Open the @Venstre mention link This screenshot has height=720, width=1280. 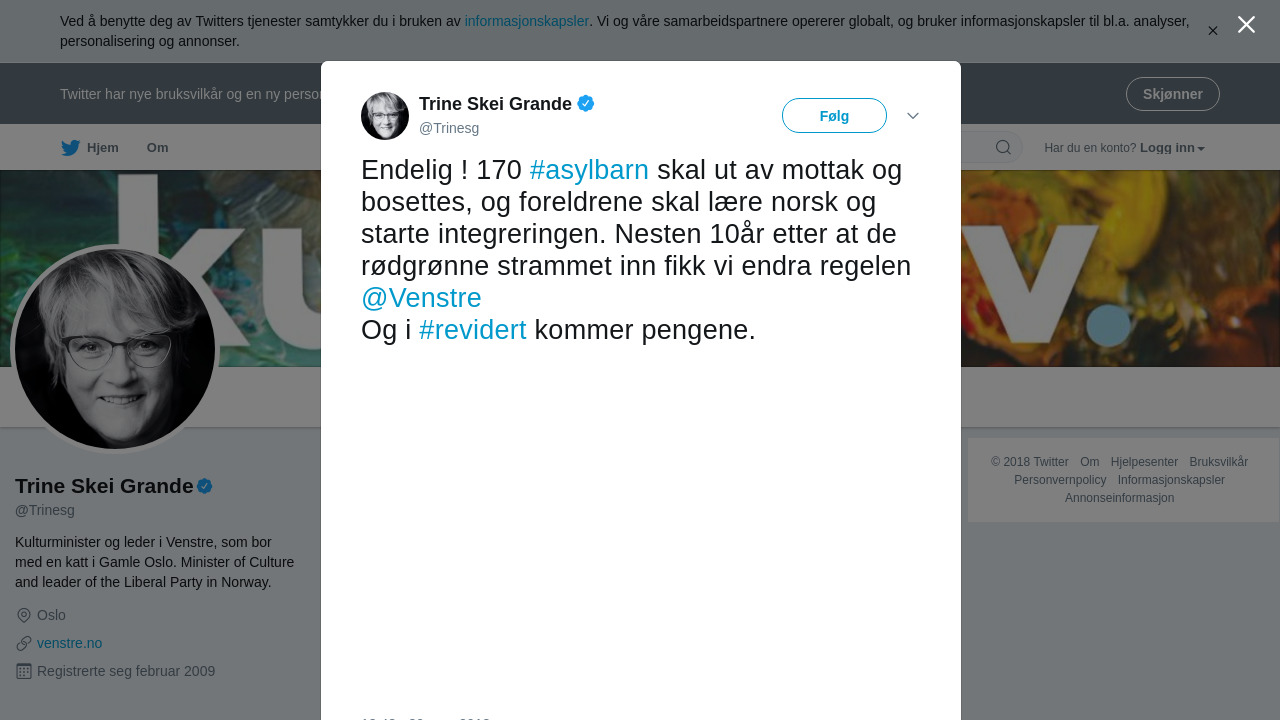[x=421, y=298]
